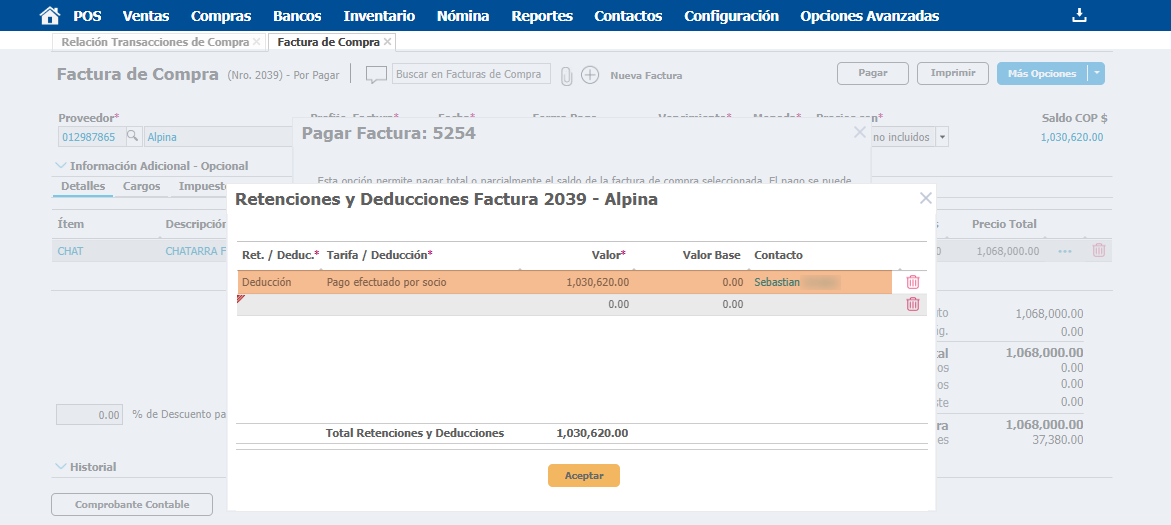Open the Reportes menu

542,16
